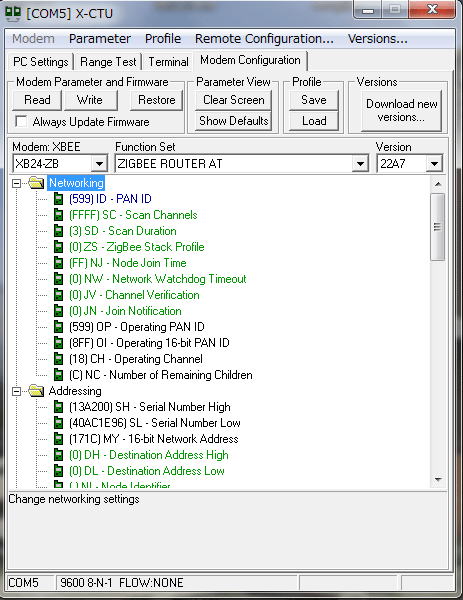Screen dimensions: 463x600
Task: Collapse the Addressing tree node
Action: coord(16,391)
